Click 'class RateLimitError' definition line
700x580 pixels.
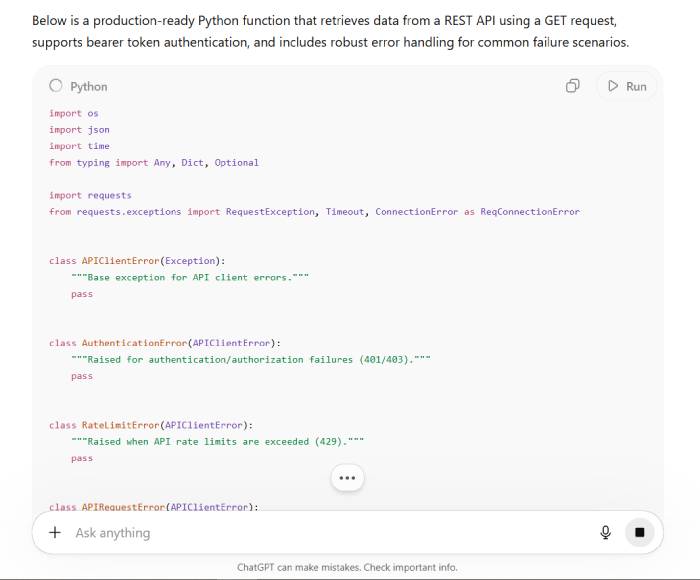click(151, 425)
